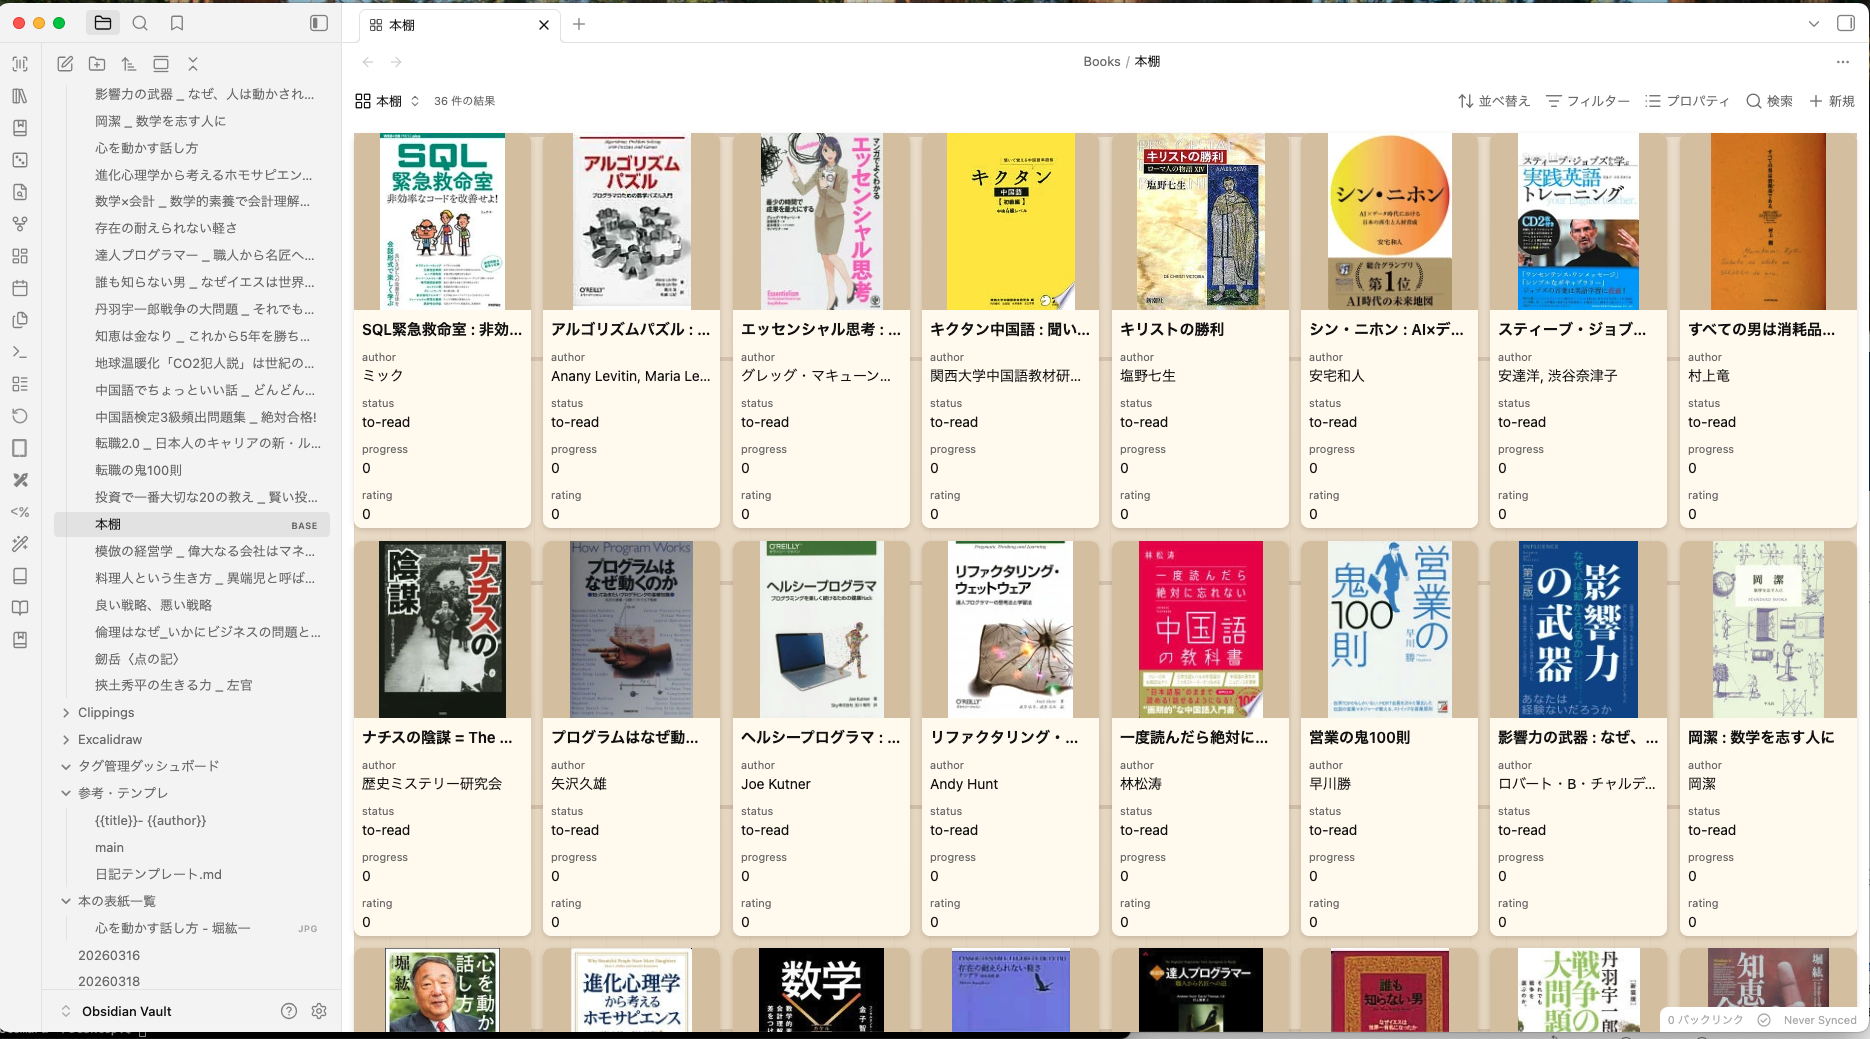Switch to the file explorer sidebar tab
Image resolution: width=1870 pixels, height=1039 pixels.
(103, 23)
